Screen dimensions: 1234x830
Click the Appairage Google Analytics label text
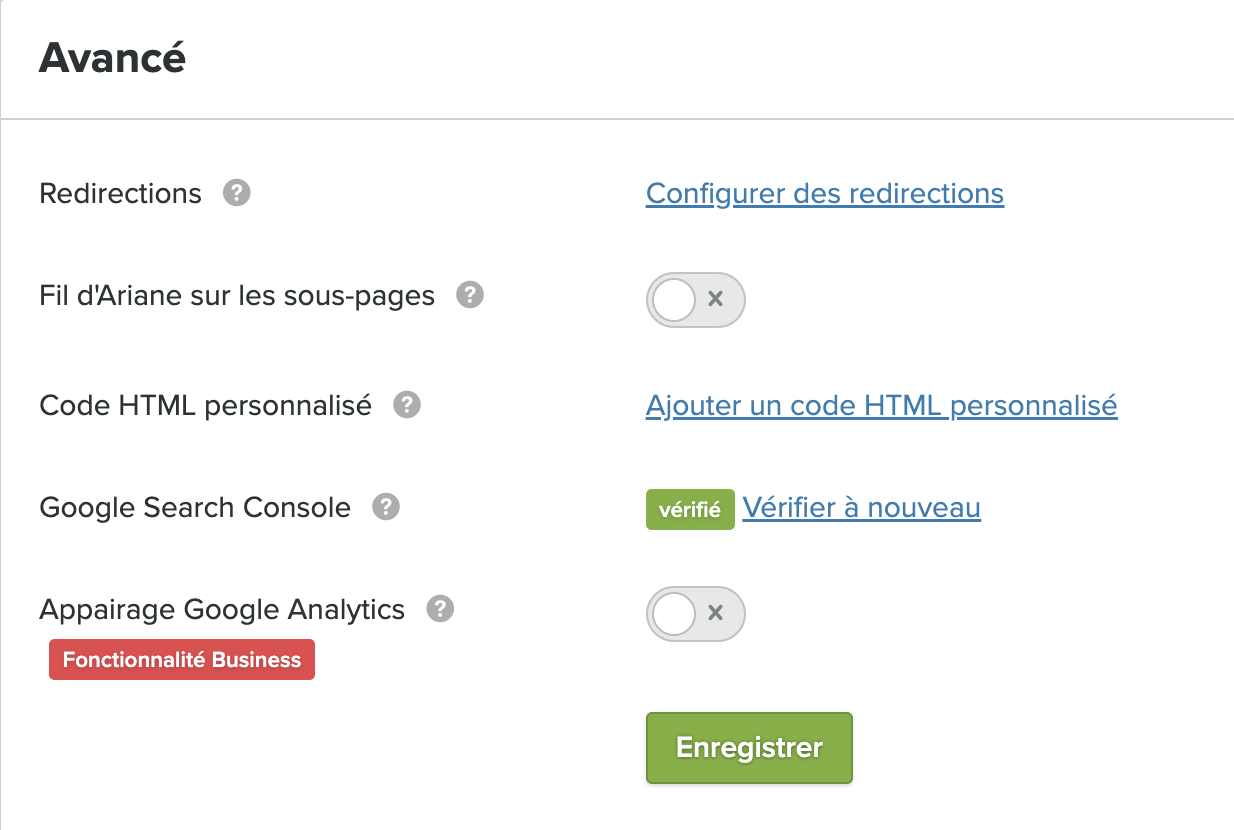click(x=222, y=610)
